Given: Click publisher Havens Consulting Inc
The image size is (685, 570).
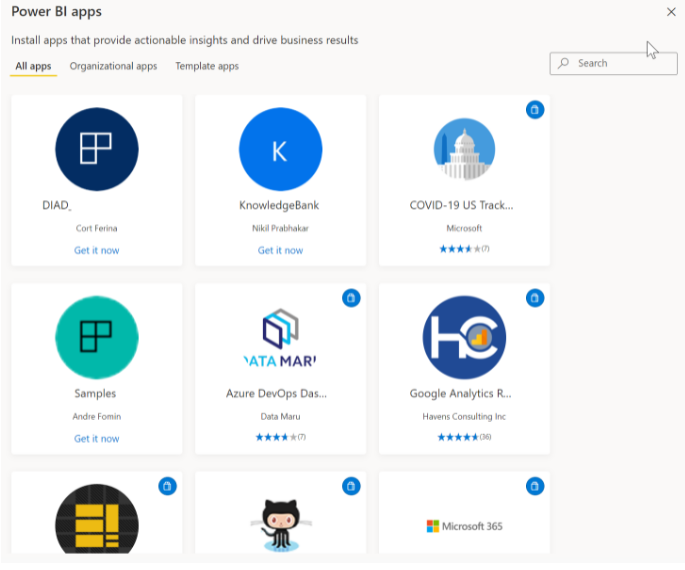Looking at the screenshot, I should tap(464, 416).
